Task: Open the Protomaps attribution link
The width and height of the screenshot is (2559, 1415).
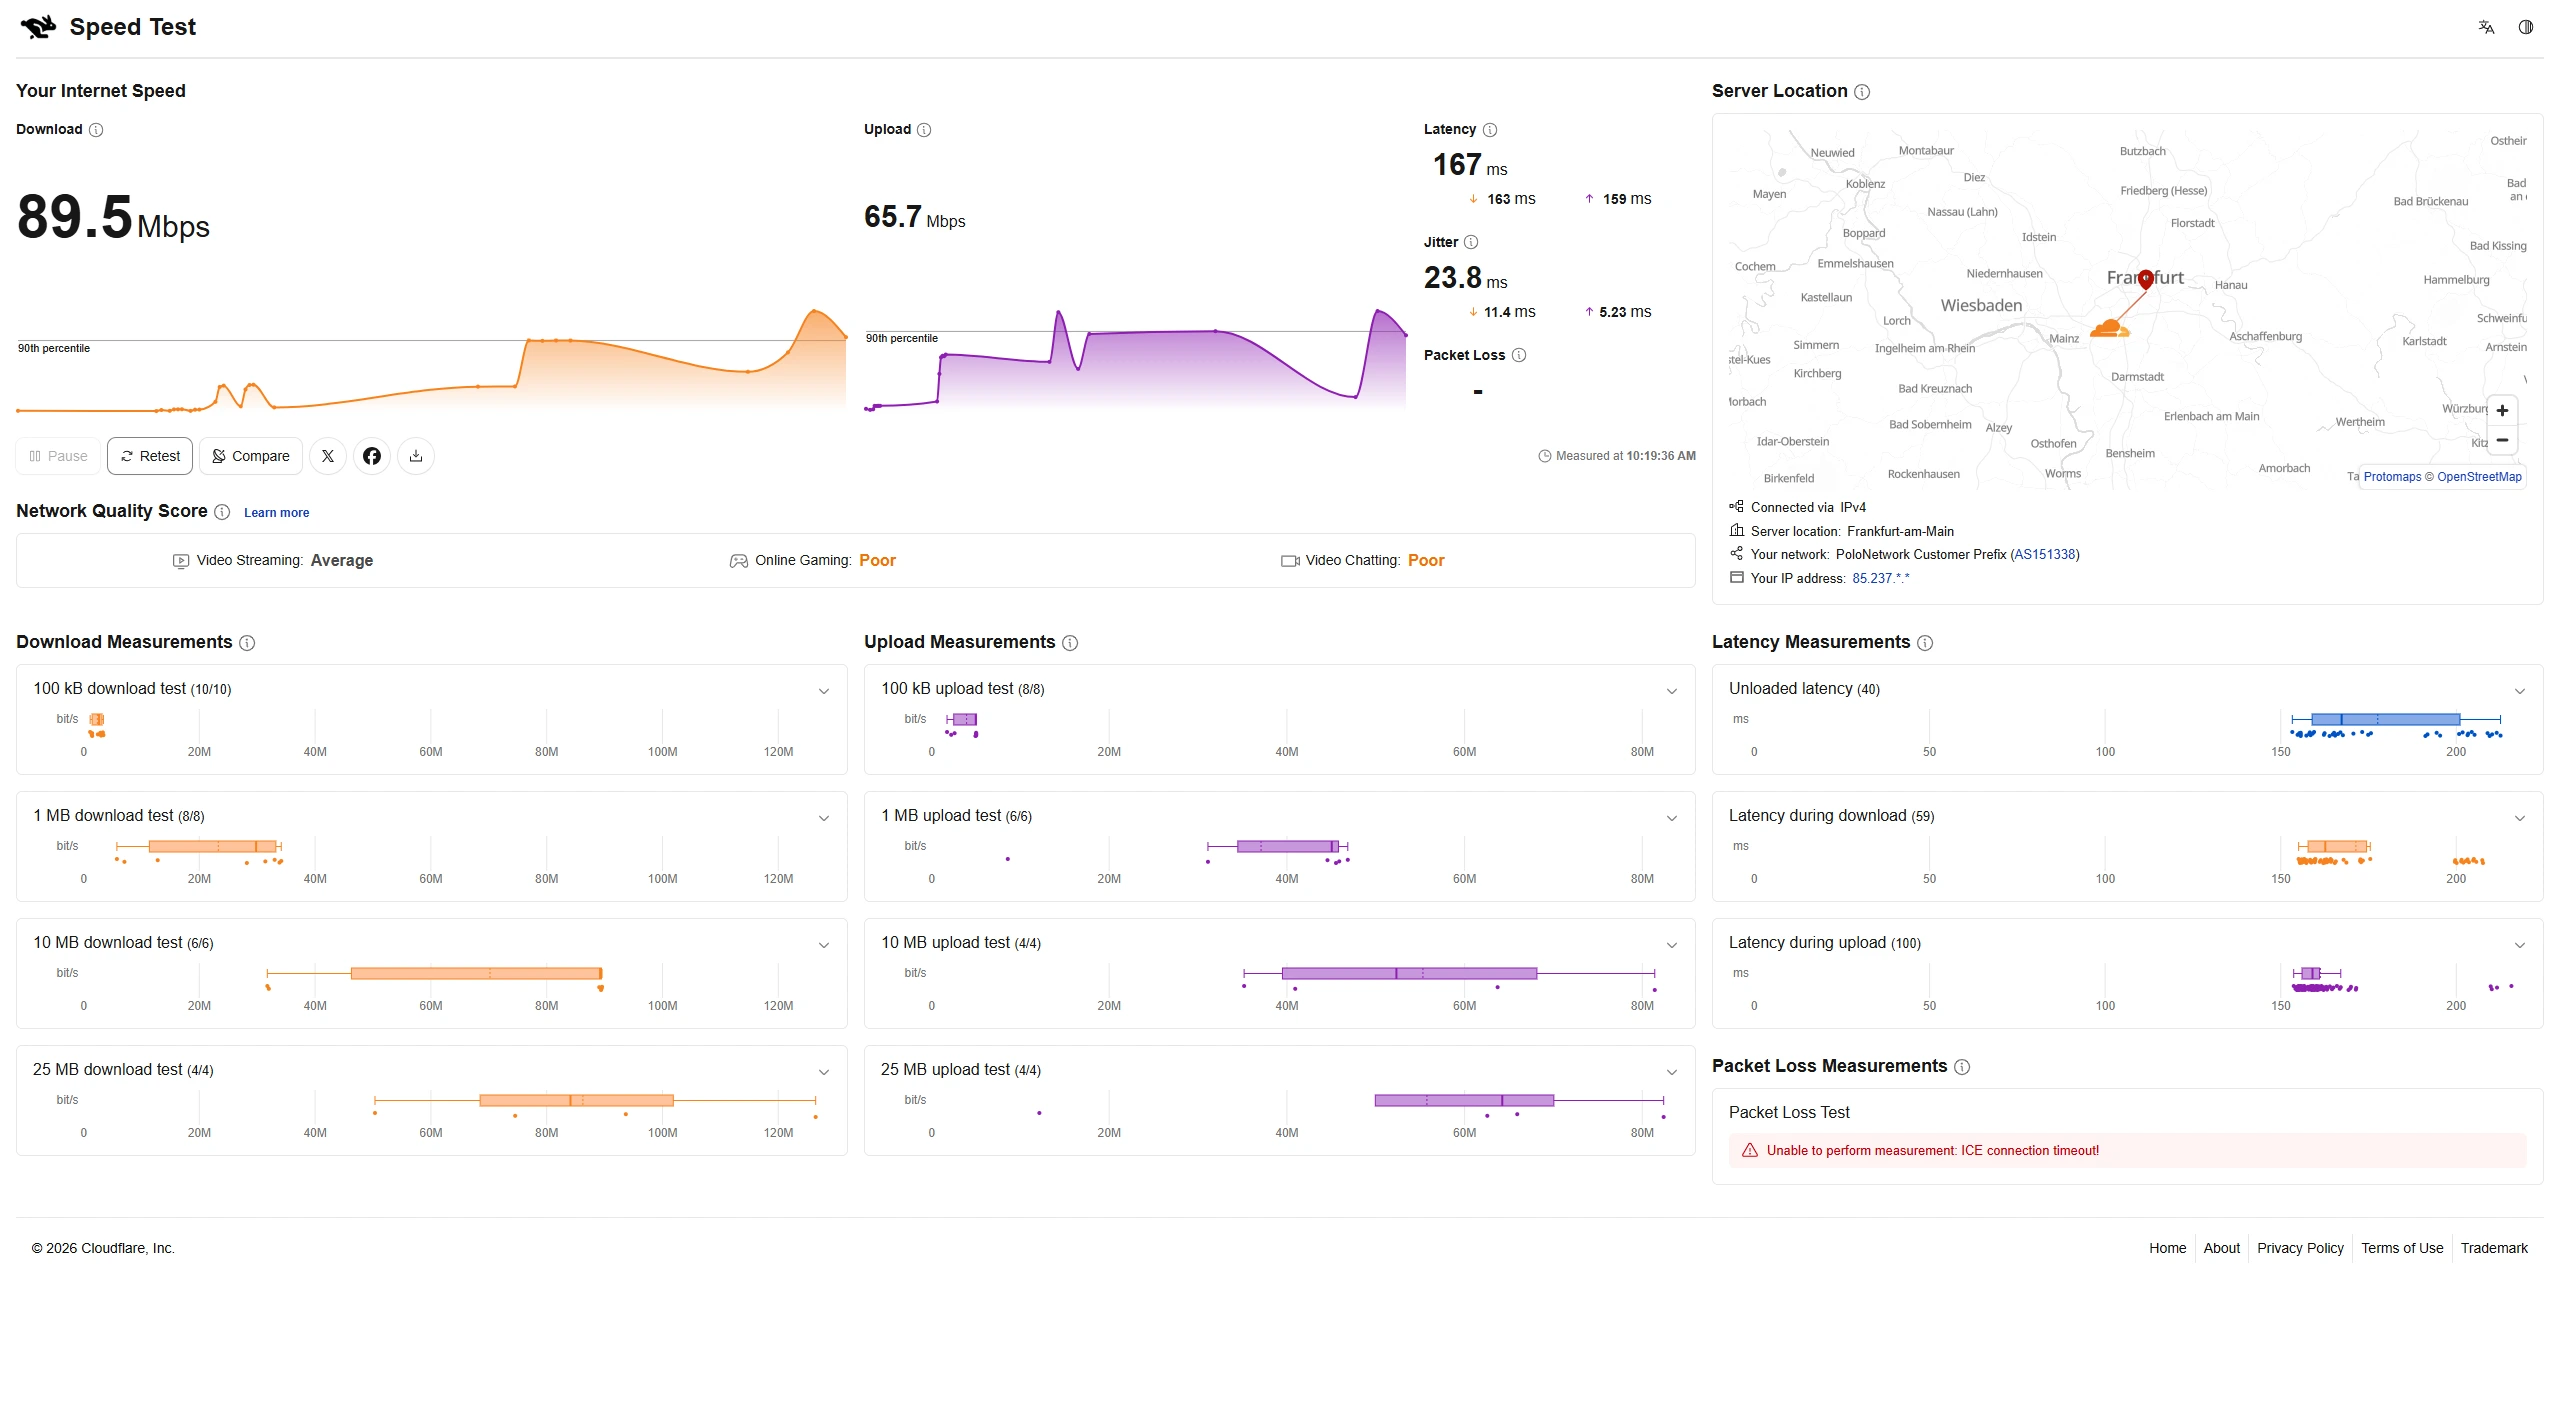Action: (2392, 477)
